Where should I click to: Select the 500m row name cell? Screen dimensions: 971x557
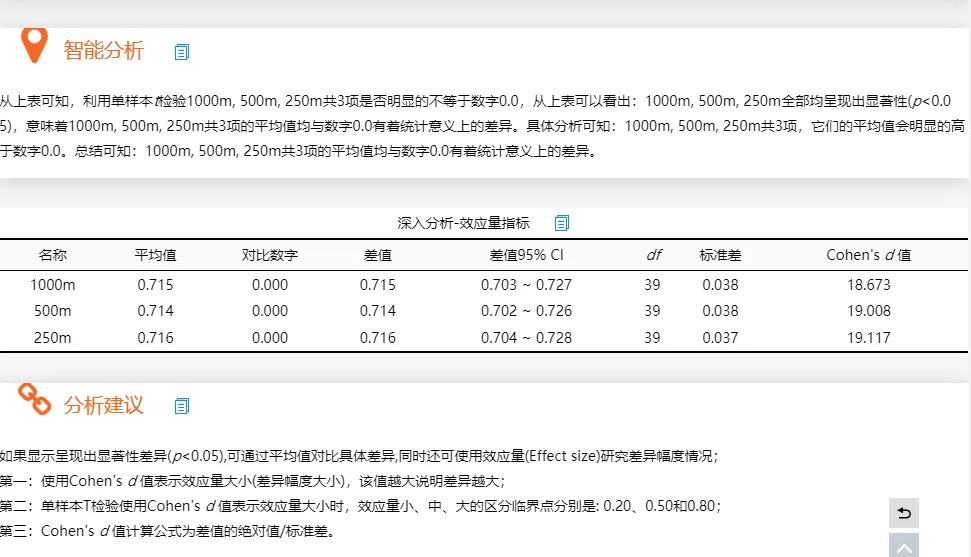pos(53,311)
